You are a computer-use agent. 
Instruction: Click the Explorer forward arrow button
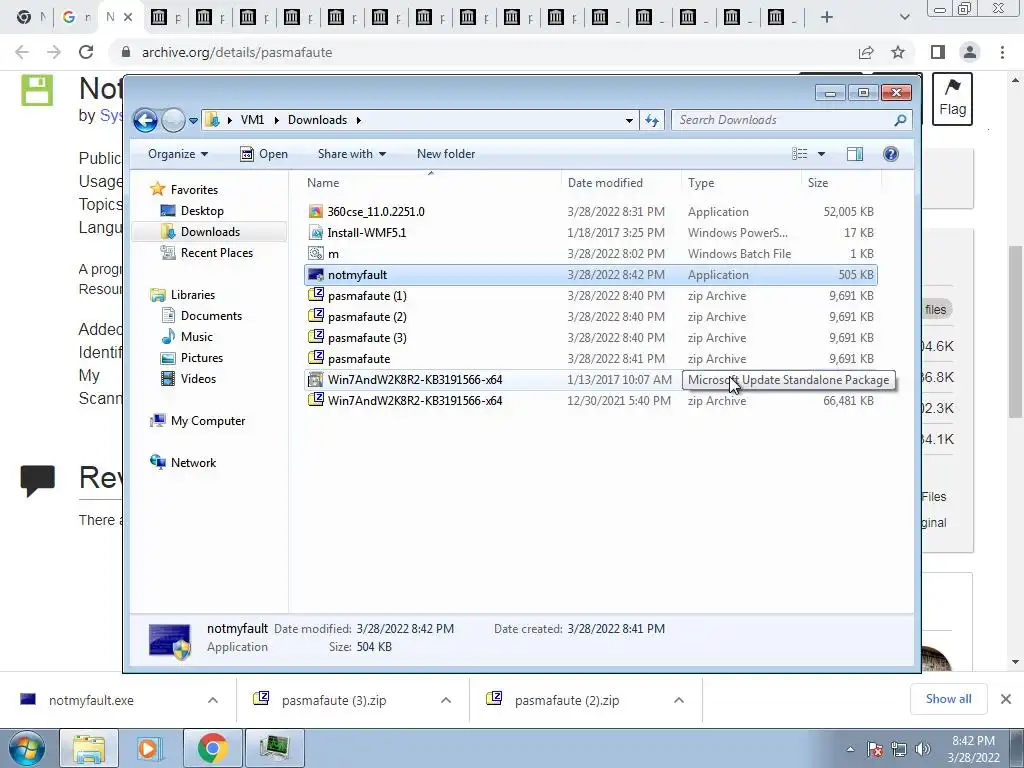pos(173,120)
